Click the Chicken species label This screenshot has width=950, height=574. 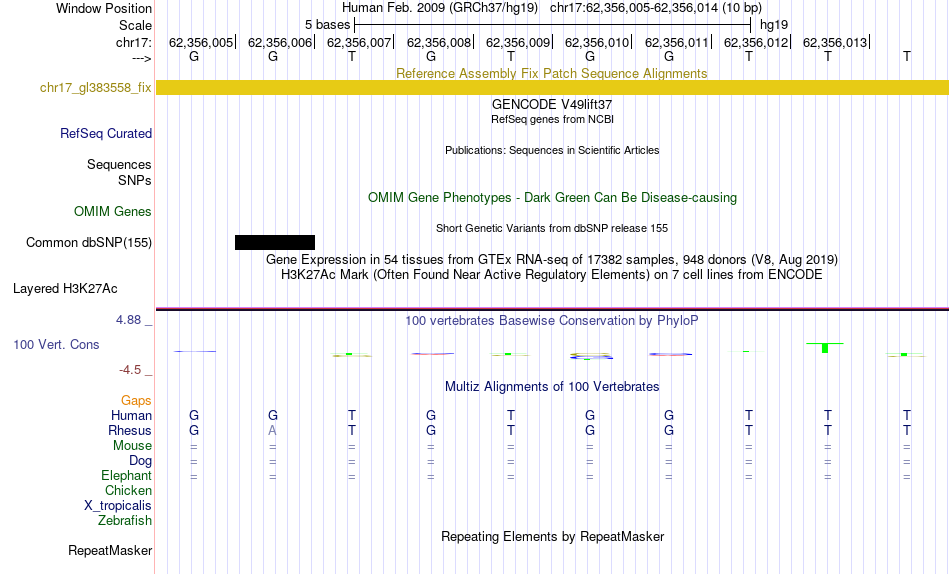pos(128,490)
